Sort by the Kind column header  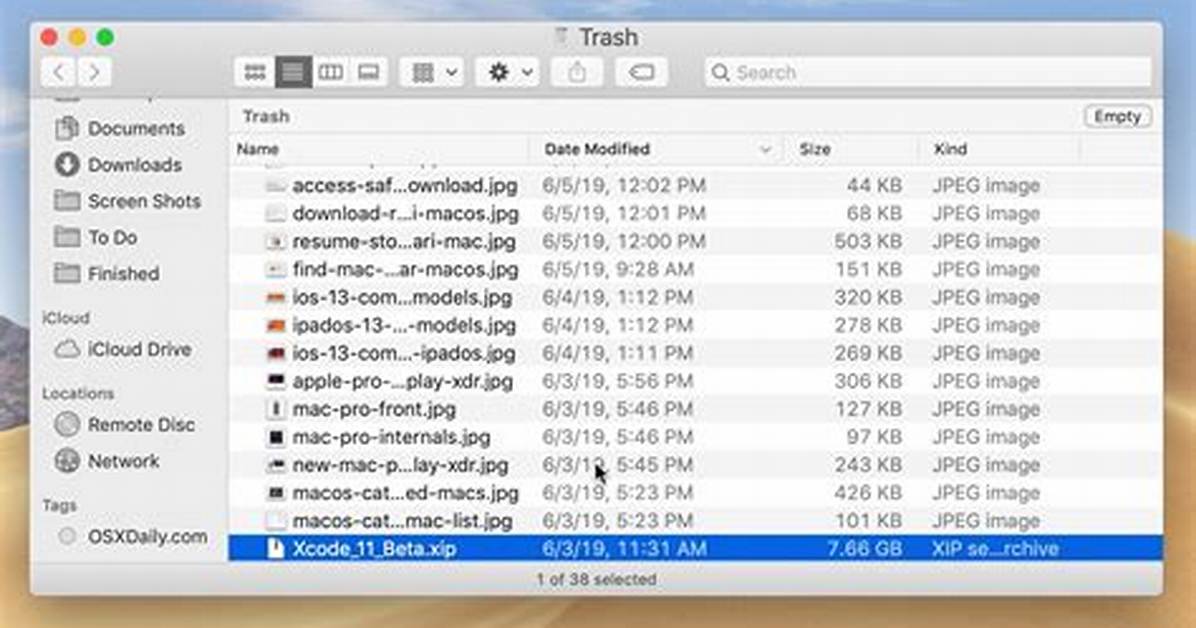point(950,149)
